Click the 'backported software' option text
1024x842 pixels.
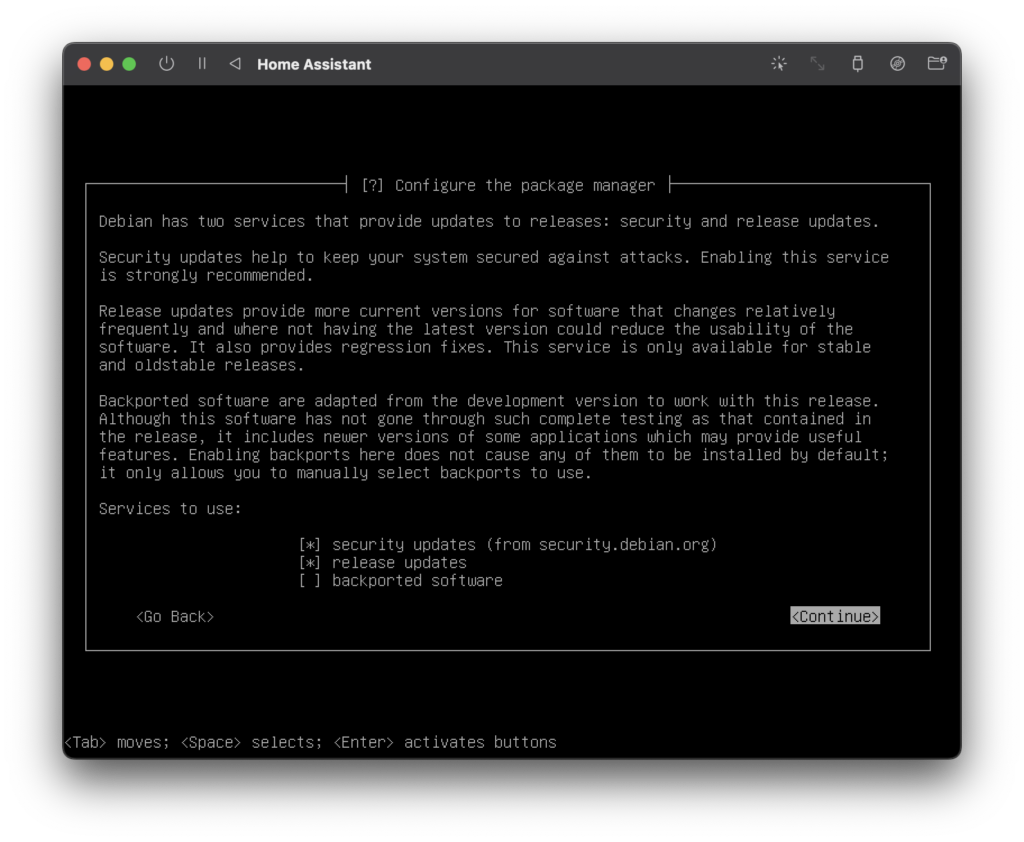pyautogui.click(x=417, y=581)
